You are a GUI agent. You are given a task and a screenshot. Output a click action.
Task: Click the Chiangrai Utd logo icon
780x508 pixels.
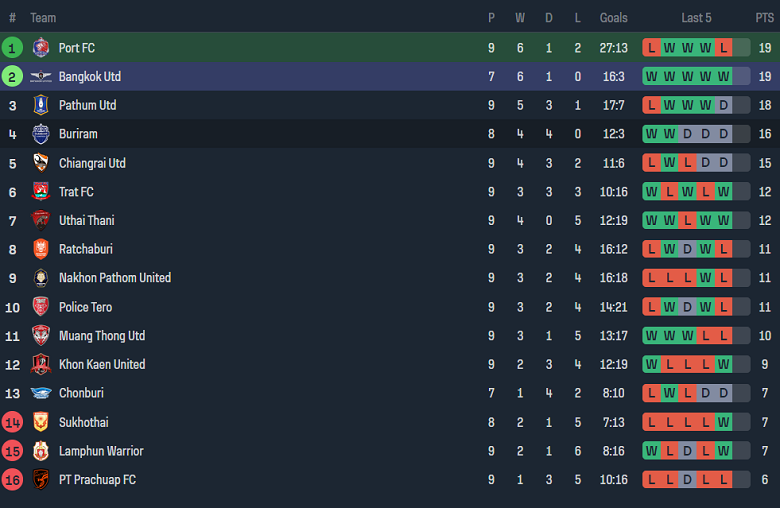[41, 163]
